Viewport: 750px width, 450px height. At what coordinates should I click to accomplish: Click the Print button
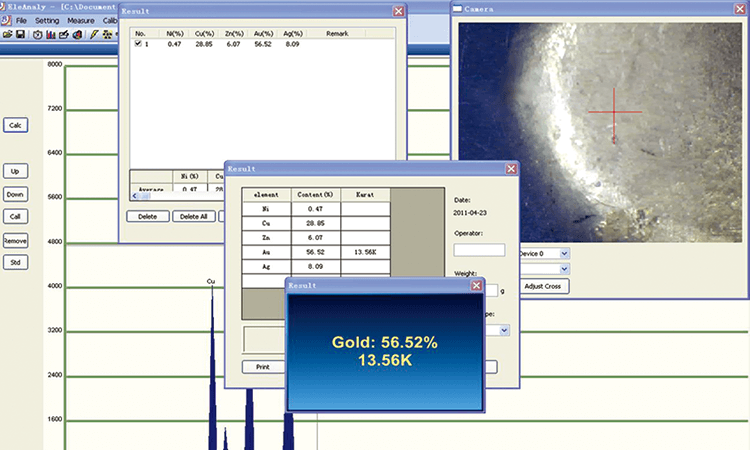pos(263,367)
